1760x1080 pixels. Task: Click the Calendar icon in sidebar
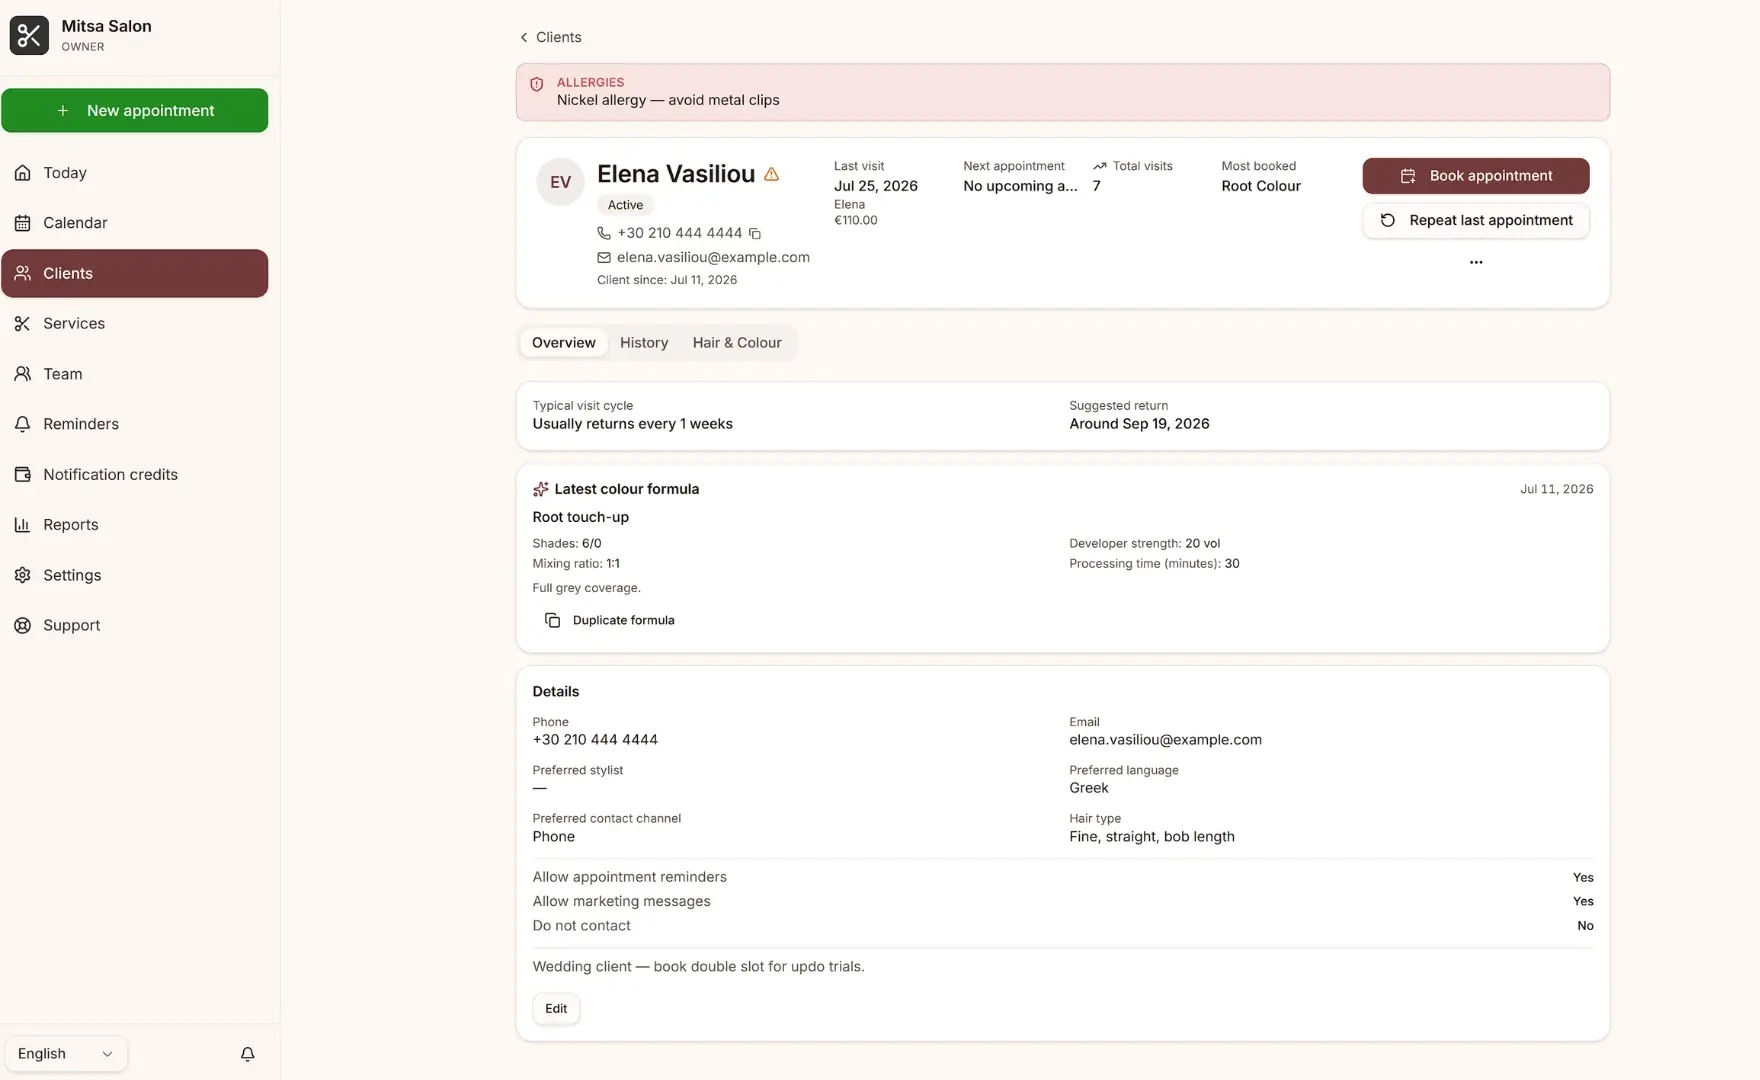coord(22,223)
